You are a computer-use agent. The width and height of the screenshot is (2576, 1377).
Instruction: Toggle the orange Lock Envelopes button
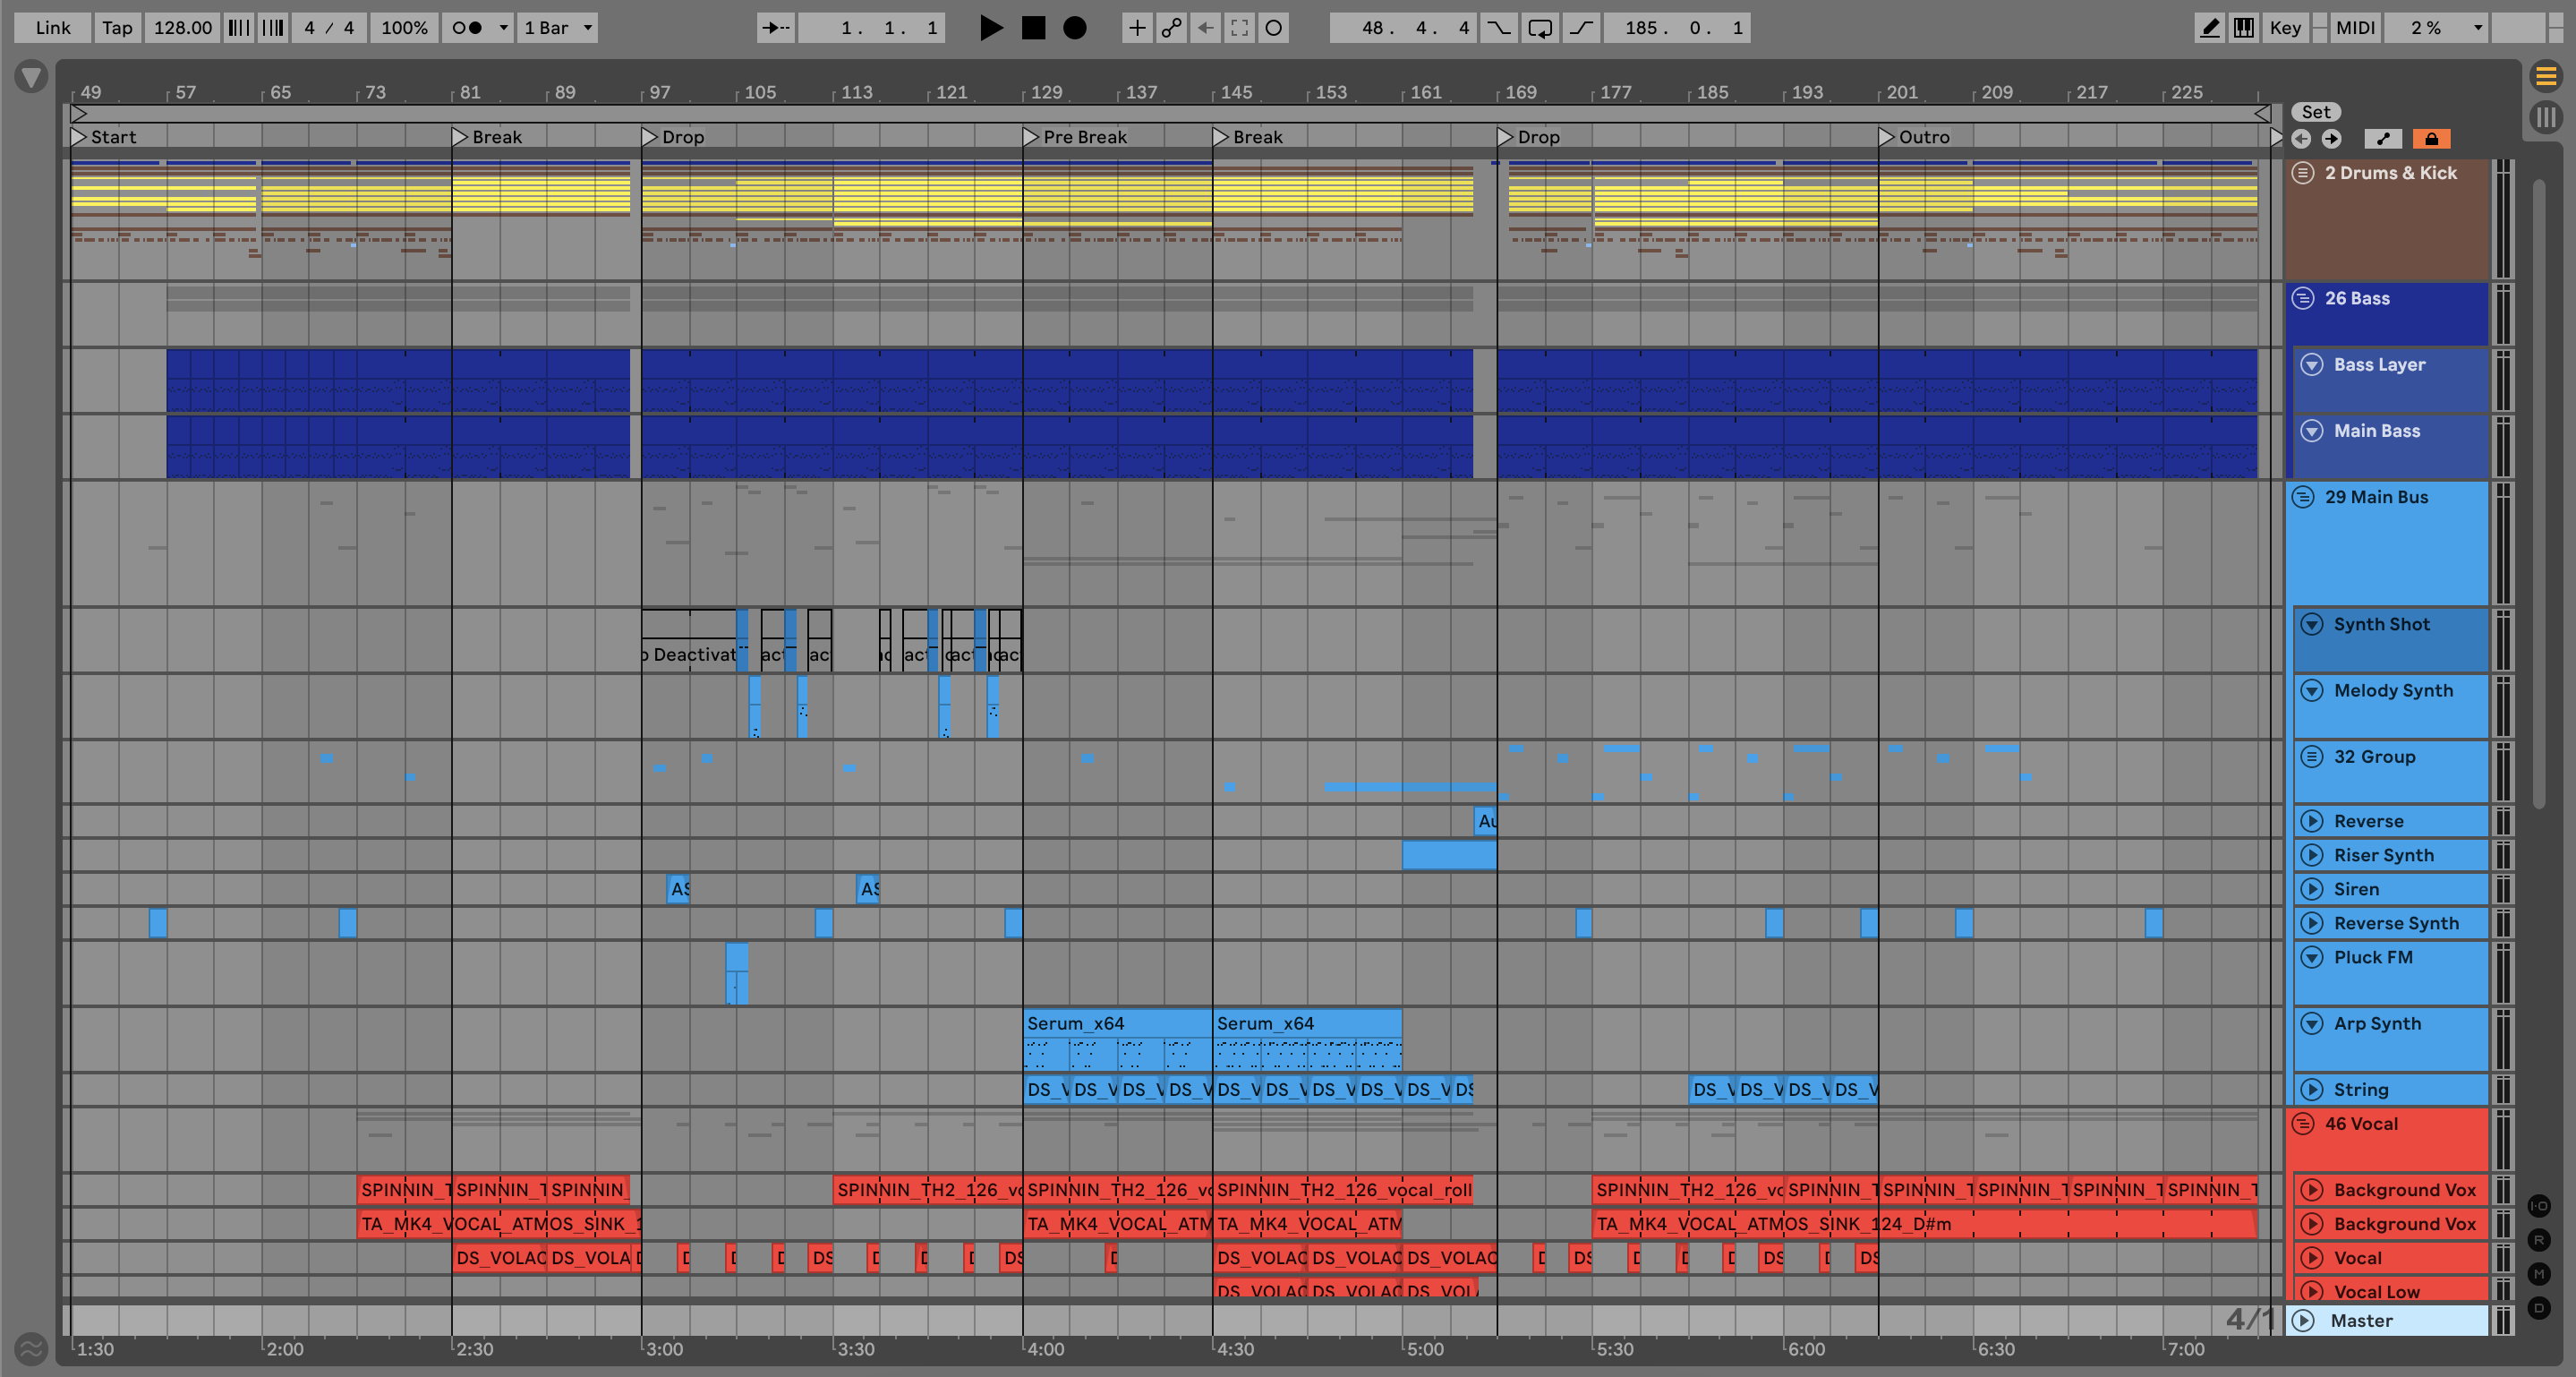(2431, 139)
